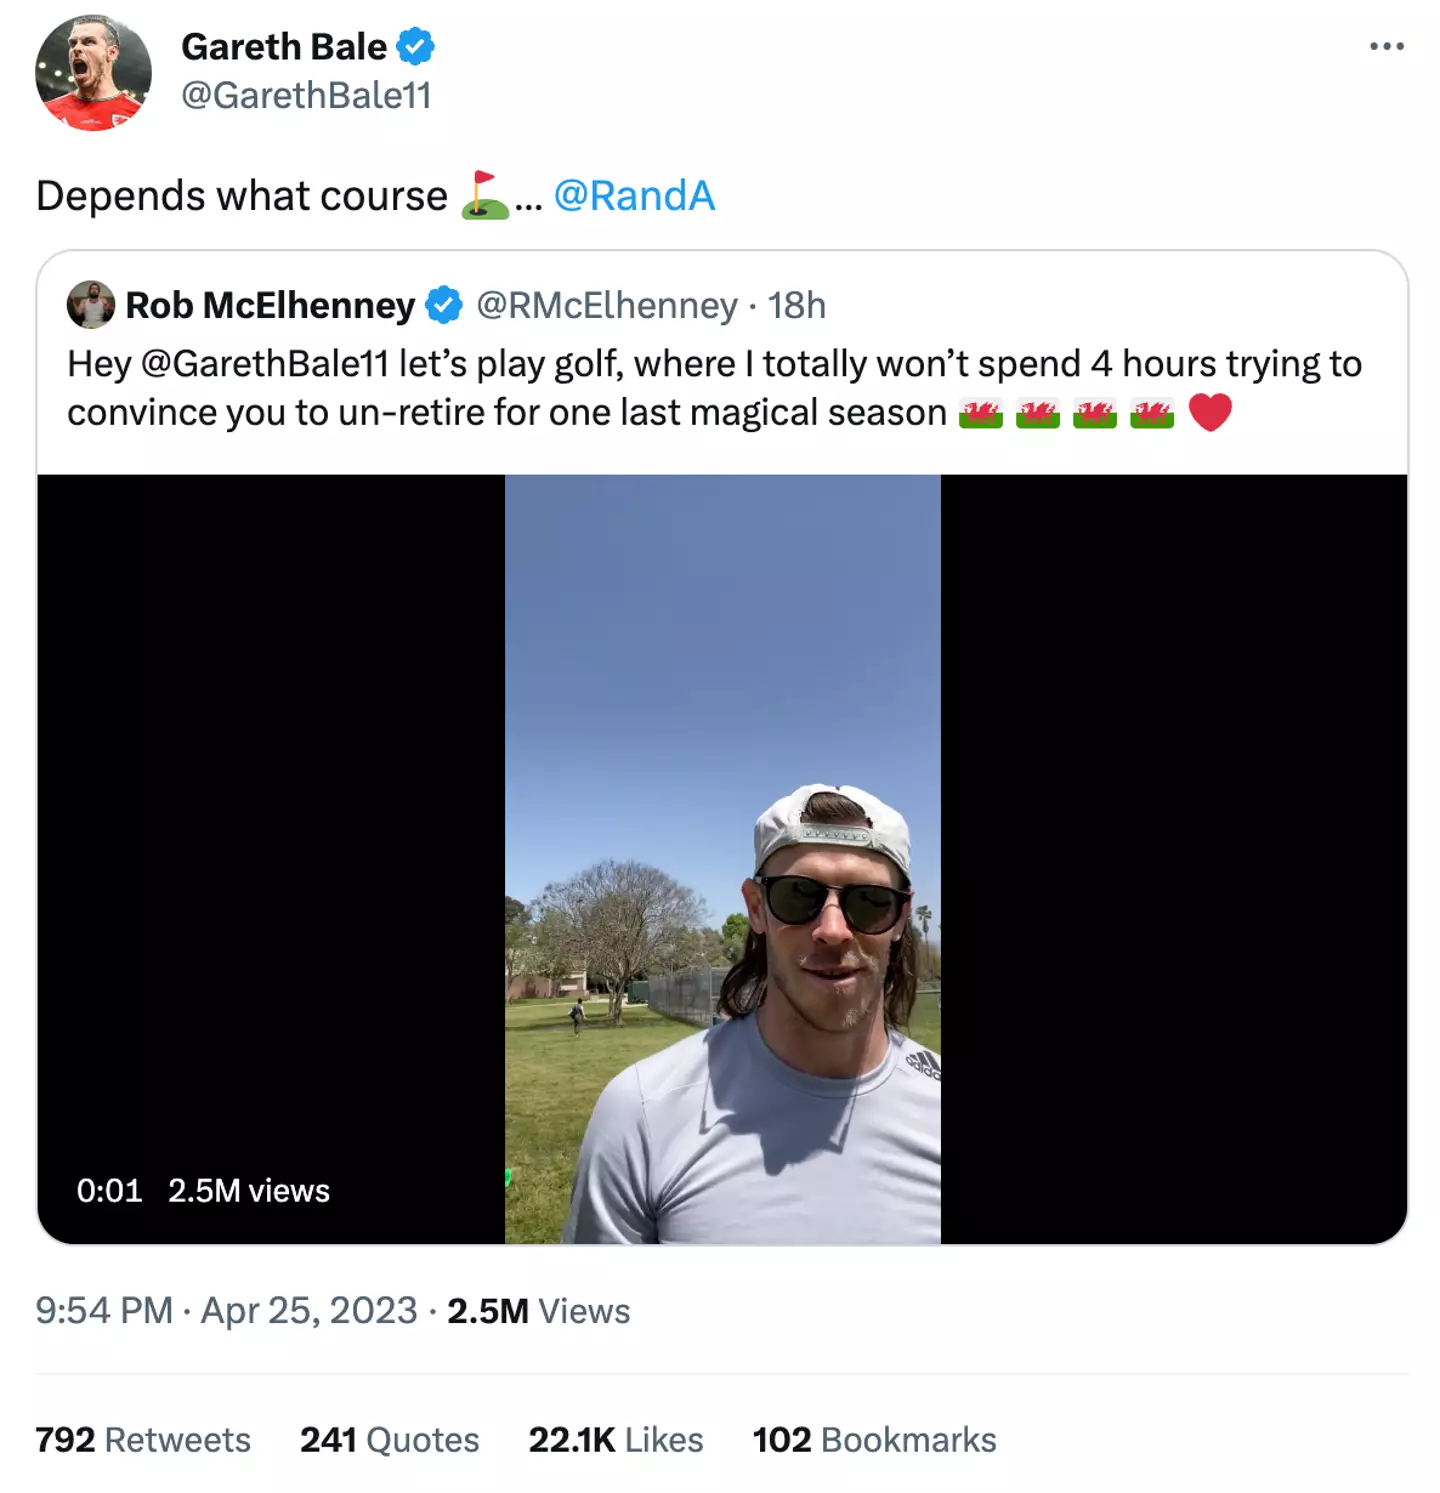This screenshot has width=1440, height=1493.
Task: Click the first Wales flag emoji
Action: (980, 413)
